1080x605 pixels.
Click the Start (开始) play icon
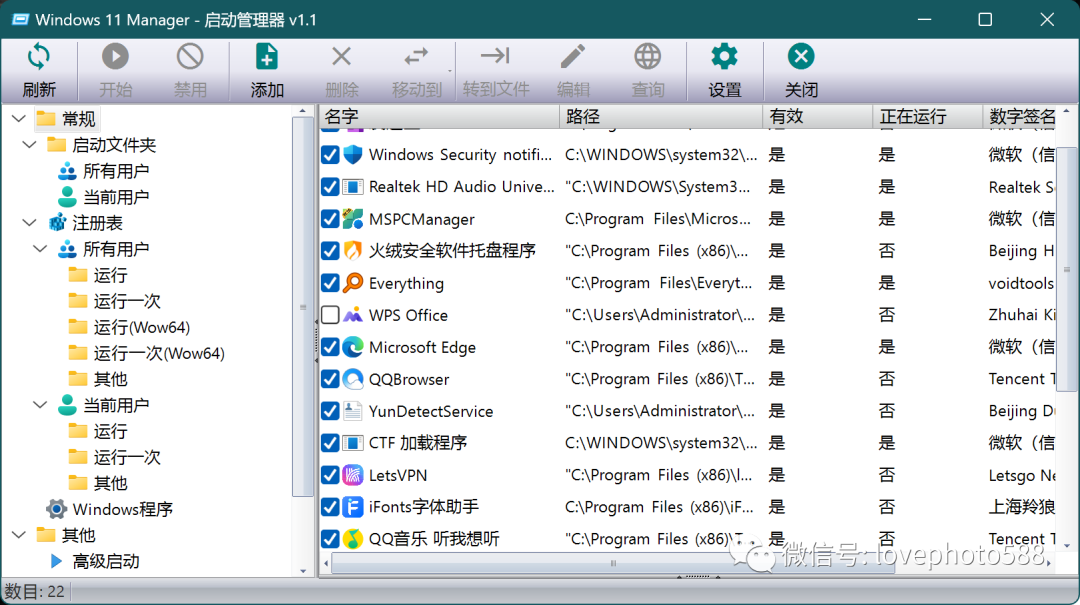(115, 57)
